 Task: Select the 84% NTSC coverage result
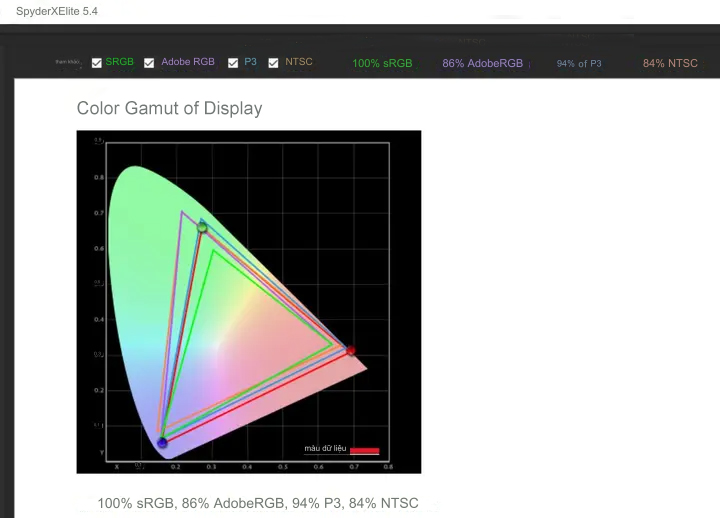[x=670, y=63]
